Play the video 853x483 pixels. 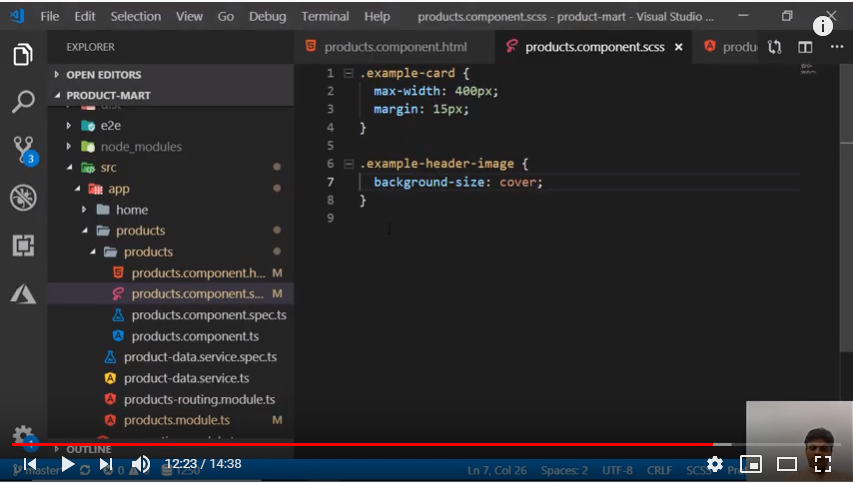[68, 464]
